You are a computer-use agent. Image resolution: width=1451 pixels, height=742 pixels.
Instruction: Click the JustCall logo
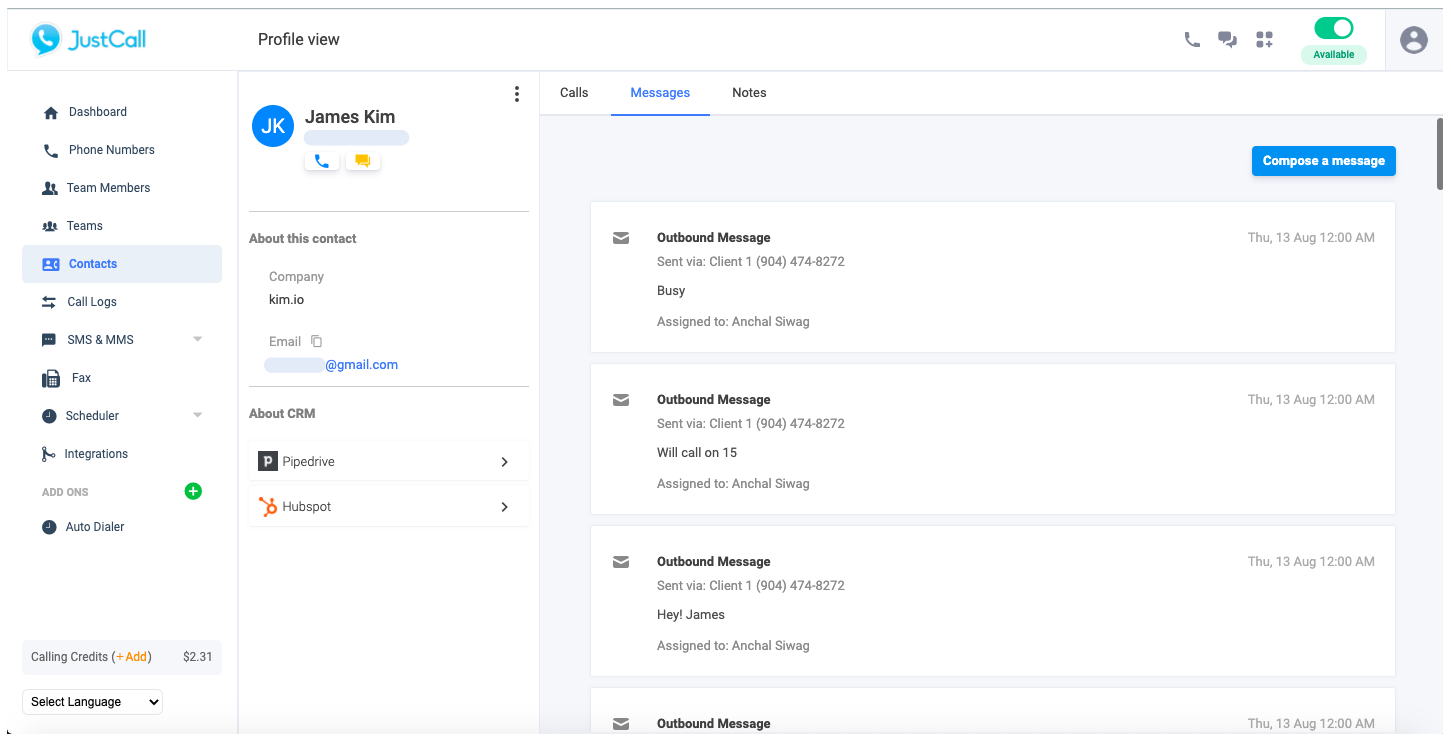coord(88,39)
